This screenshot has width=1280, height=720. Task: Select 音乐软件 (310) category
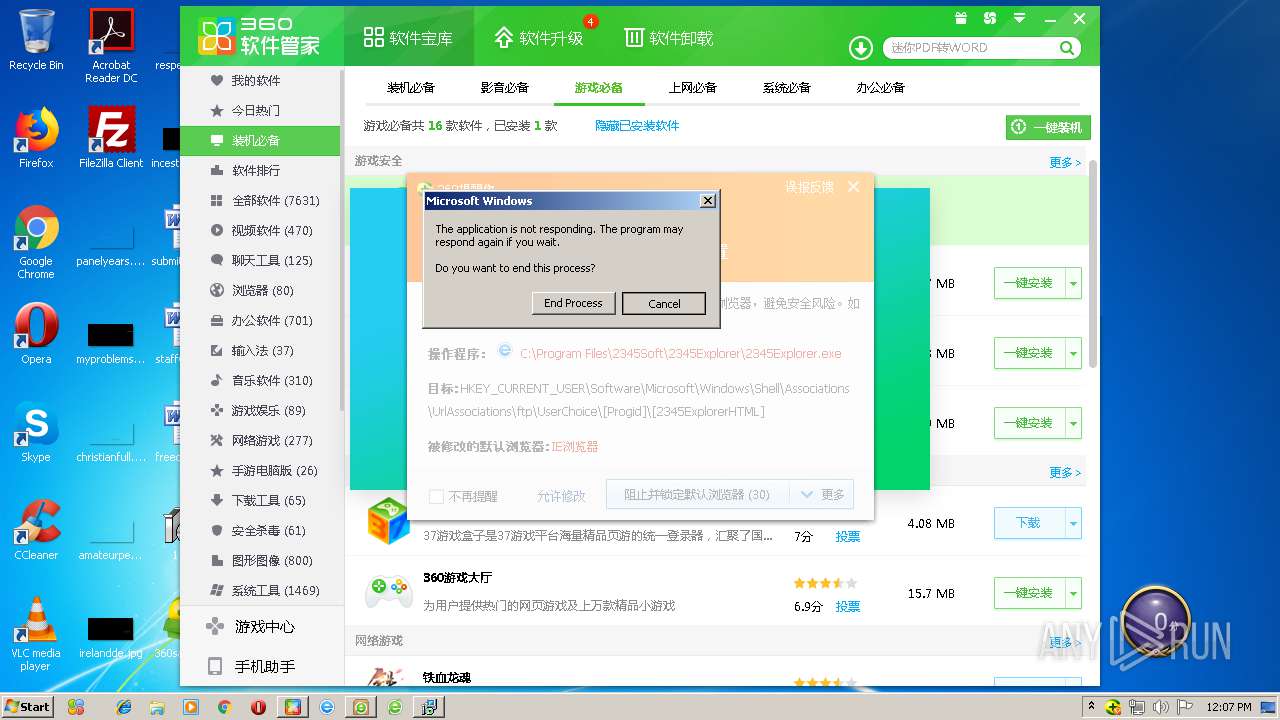pos(260,380)
